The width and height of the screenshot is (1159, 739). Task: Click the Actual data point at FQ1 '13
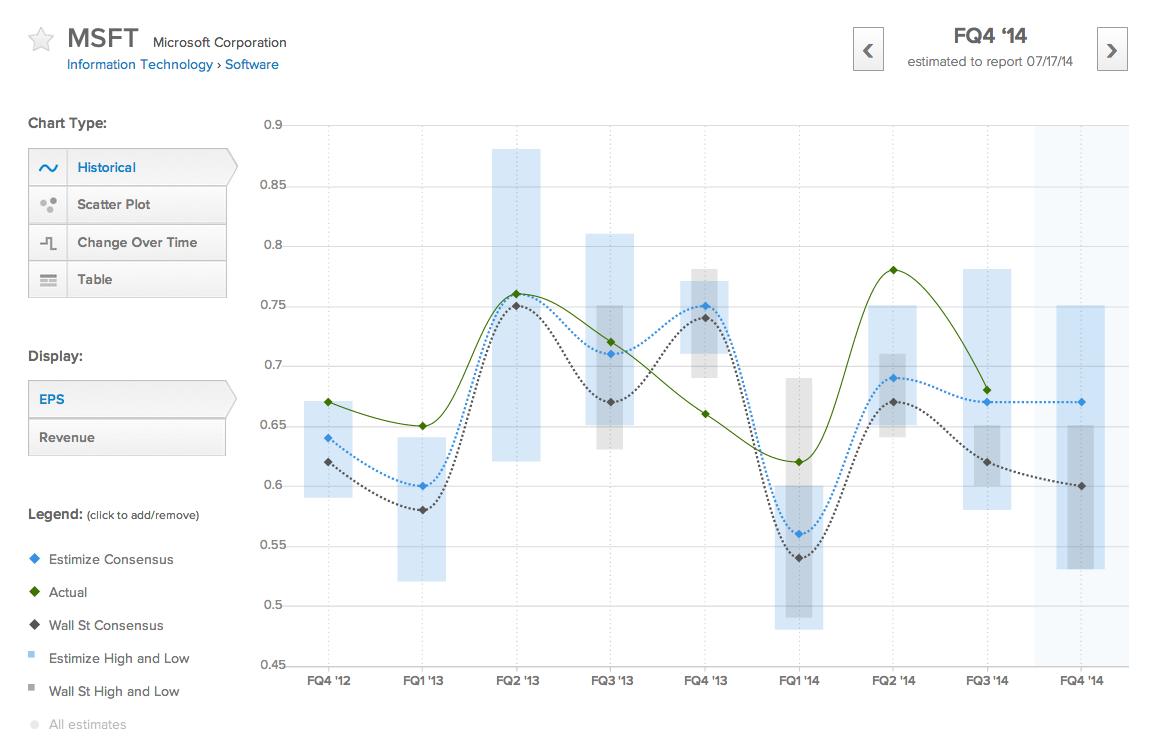423,426
